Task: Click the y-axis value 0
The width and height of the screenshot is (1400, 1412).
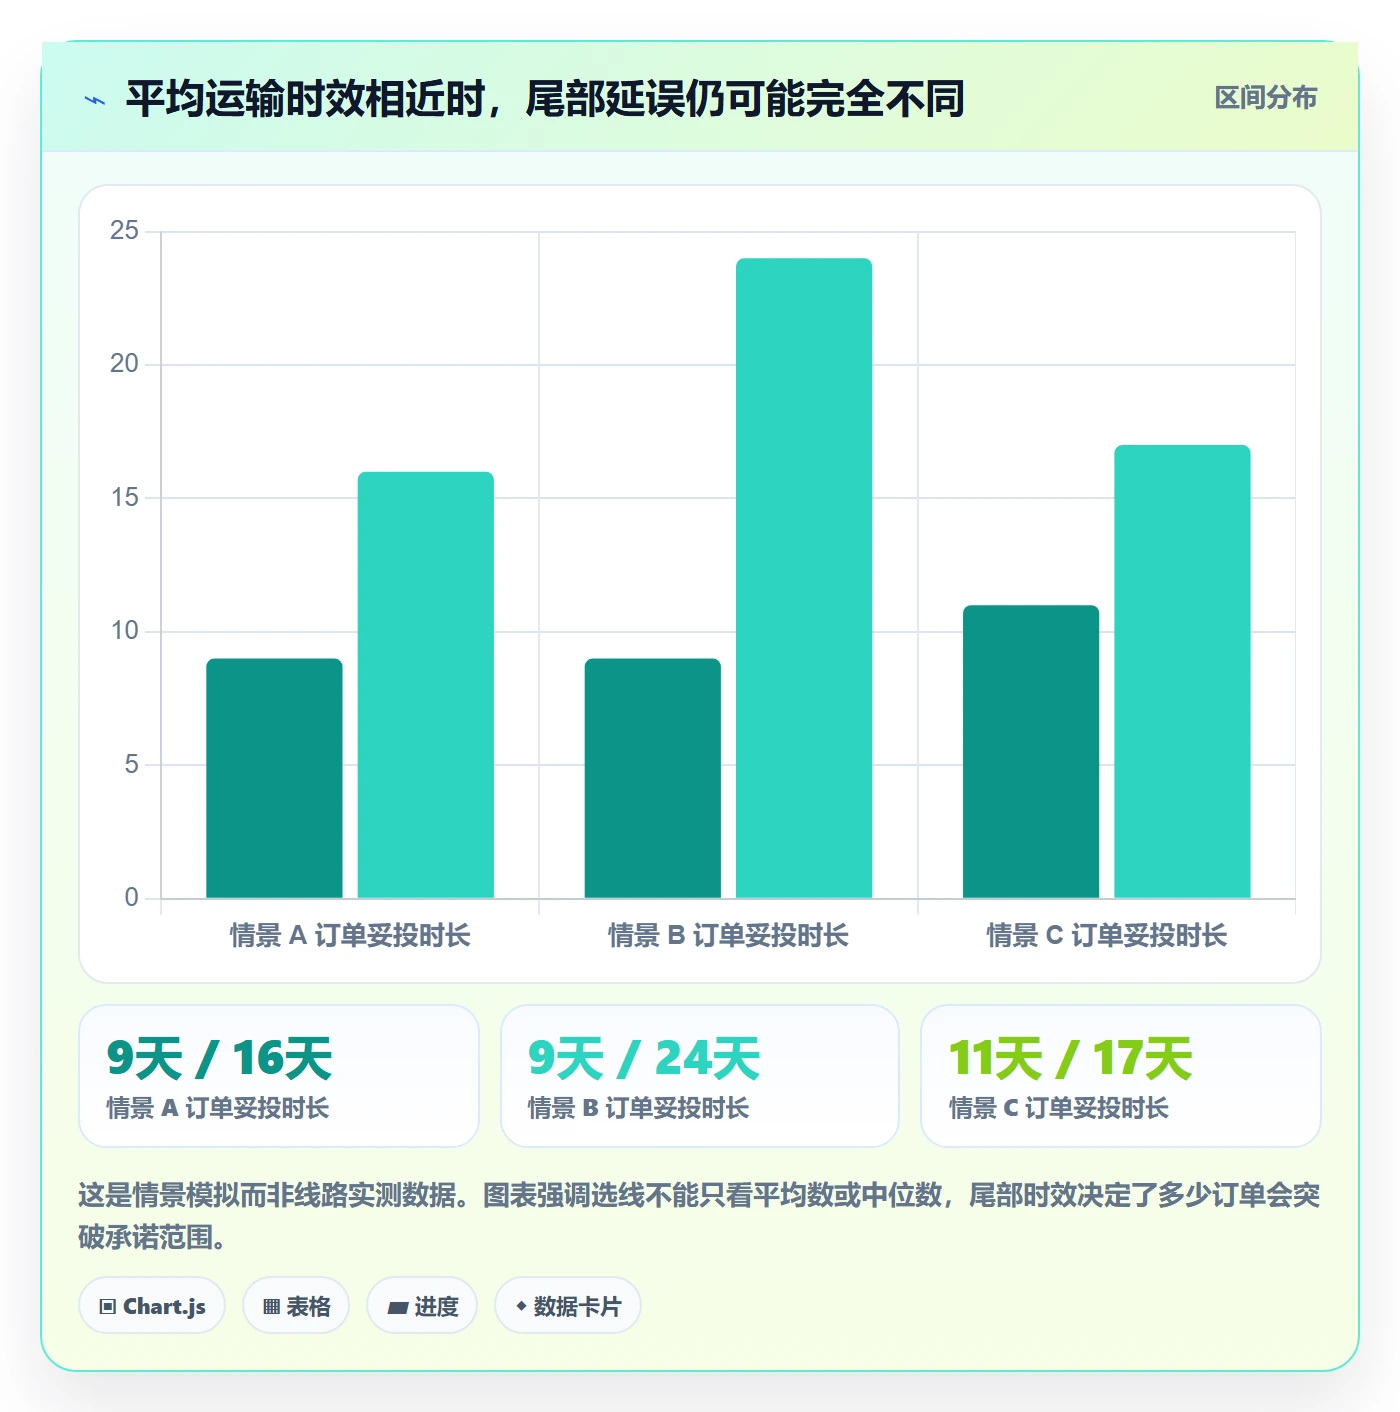Action: click(x=131, y=897)
